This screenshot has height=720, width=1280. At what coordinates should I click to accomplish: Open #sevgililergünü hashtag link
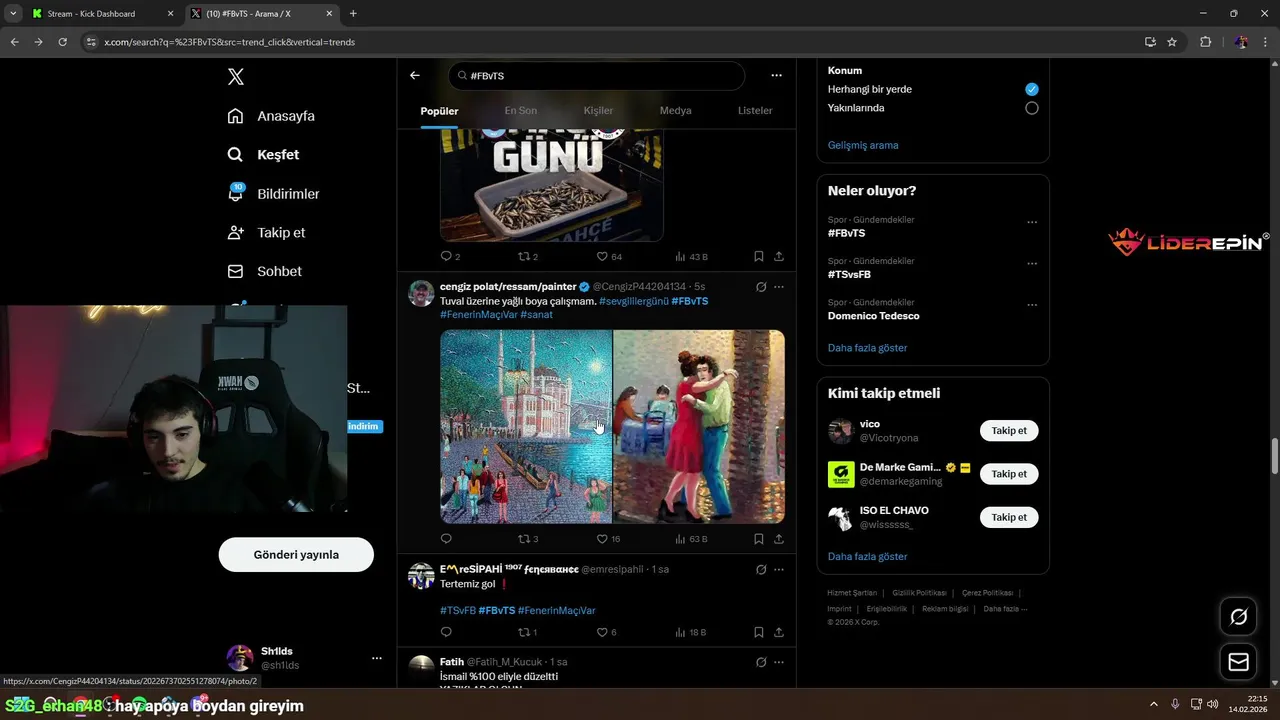[x=633, y=301]
